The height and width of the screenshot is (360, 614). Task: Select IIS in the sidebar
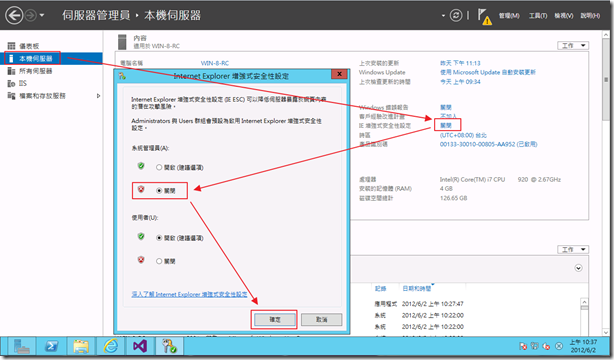[23, 83]
